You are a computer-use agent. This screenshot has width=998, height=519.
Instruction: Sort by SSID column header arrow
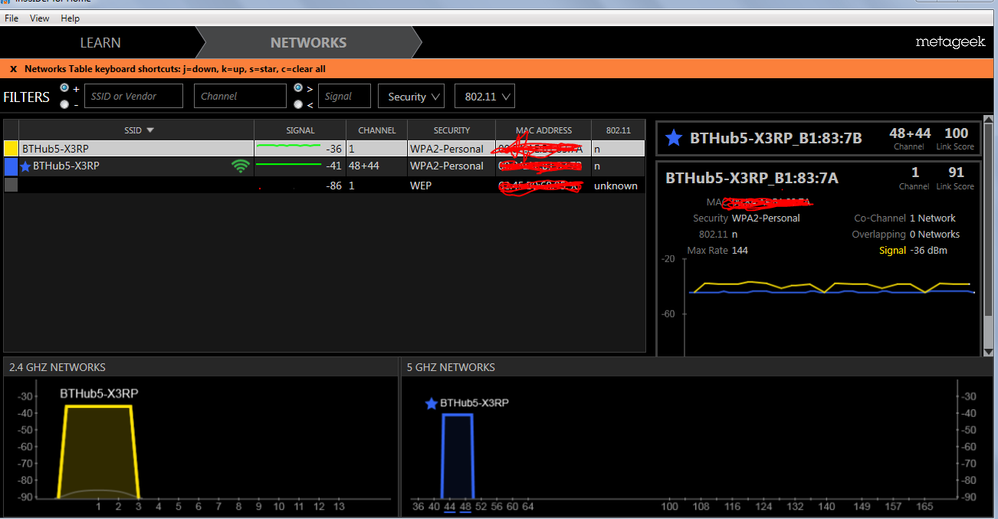[150, 130]
